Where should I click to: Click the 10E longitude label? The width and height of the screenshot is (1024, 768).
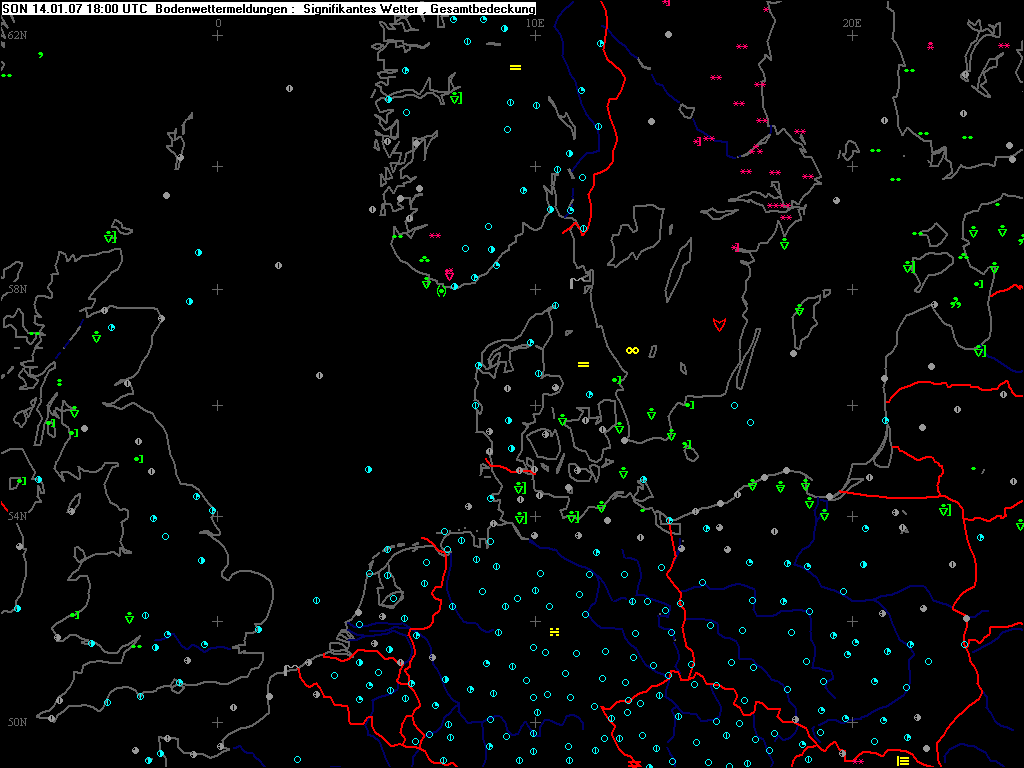tap(535, 22)
